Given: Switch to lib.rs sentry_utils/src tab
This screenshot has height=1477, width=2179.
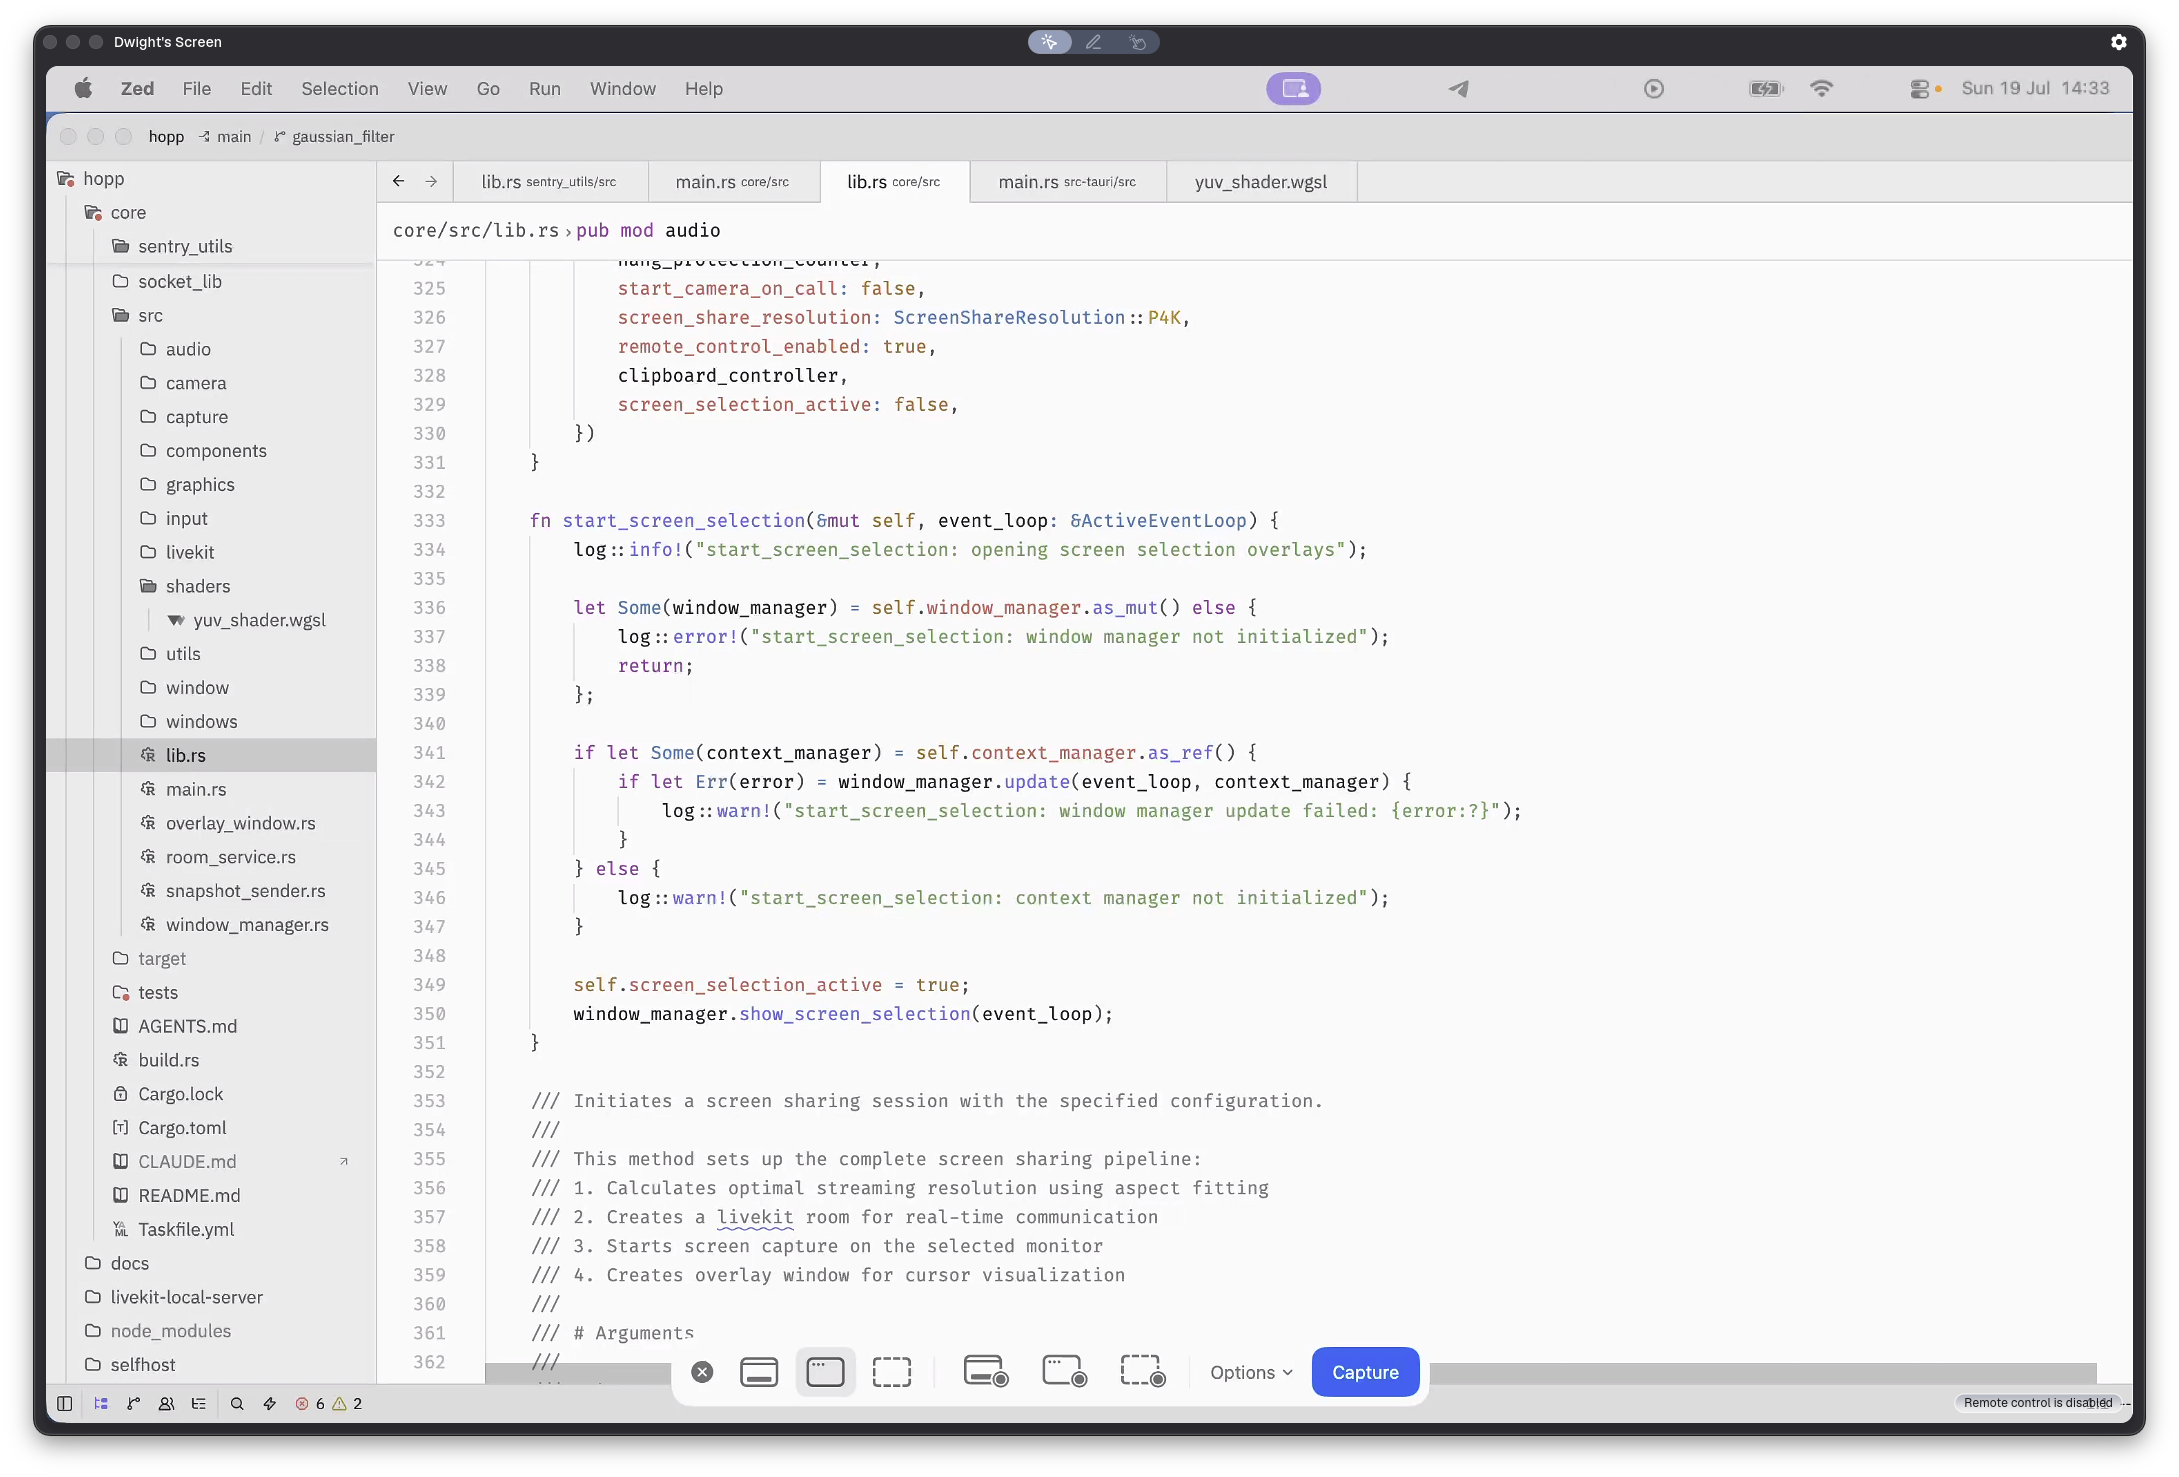Looking at the screenshot, I should tap(549, 182).
